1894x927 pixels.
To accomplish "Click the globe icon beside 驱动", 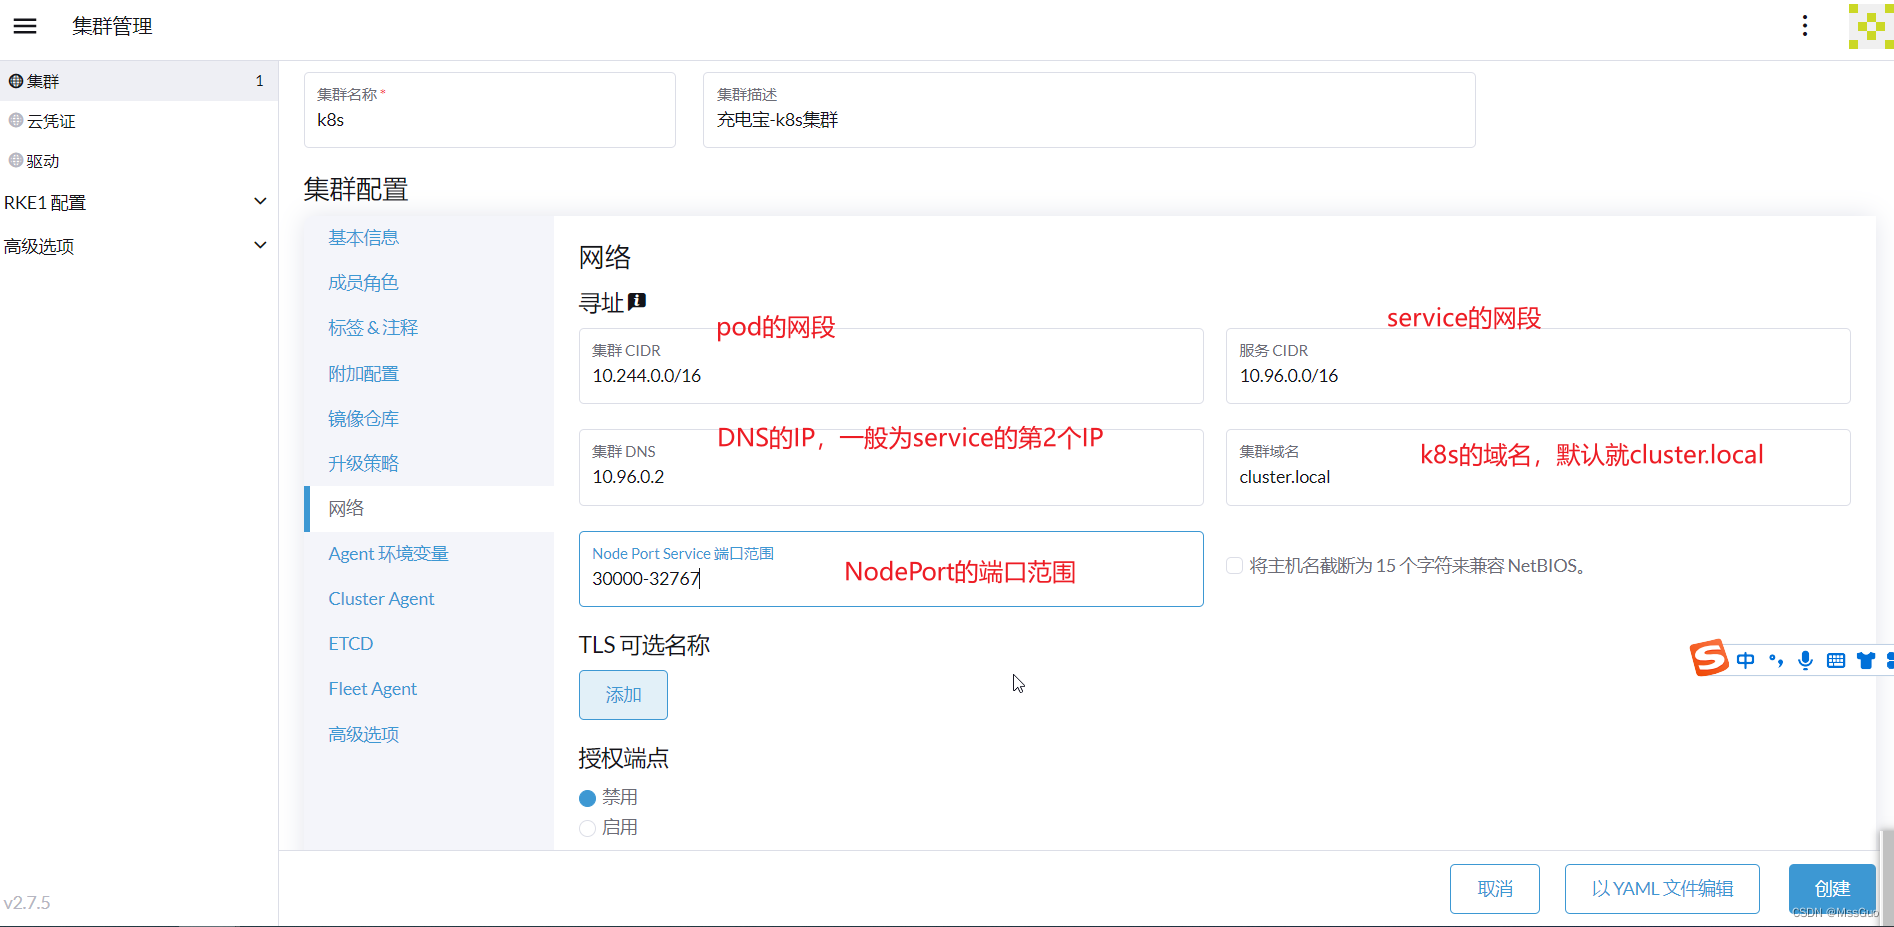I will [16, 160].
